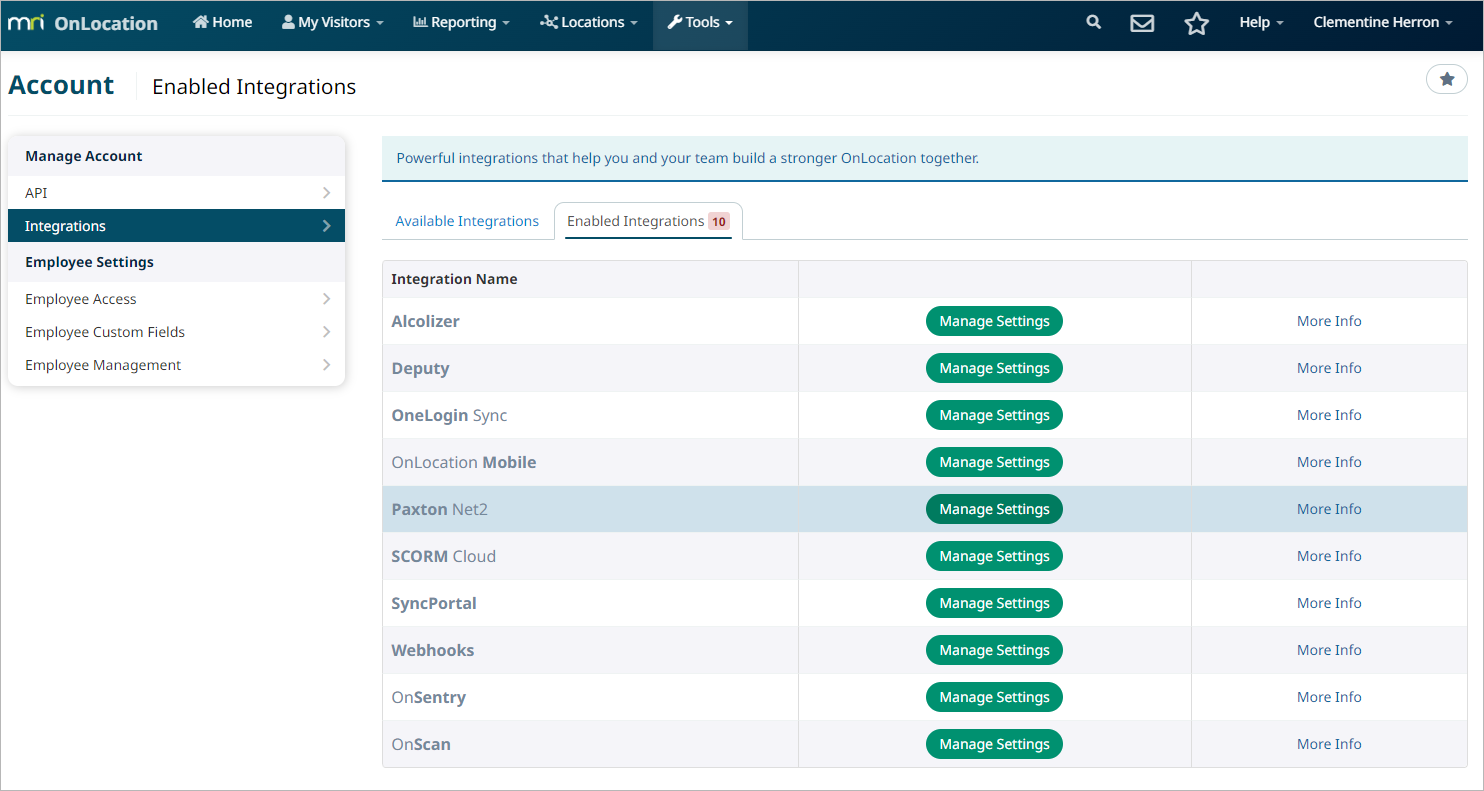The width and height of the screenshot is (1484, 791).
Task: Manage Settings for OnScan
Action: coord(994,744)
